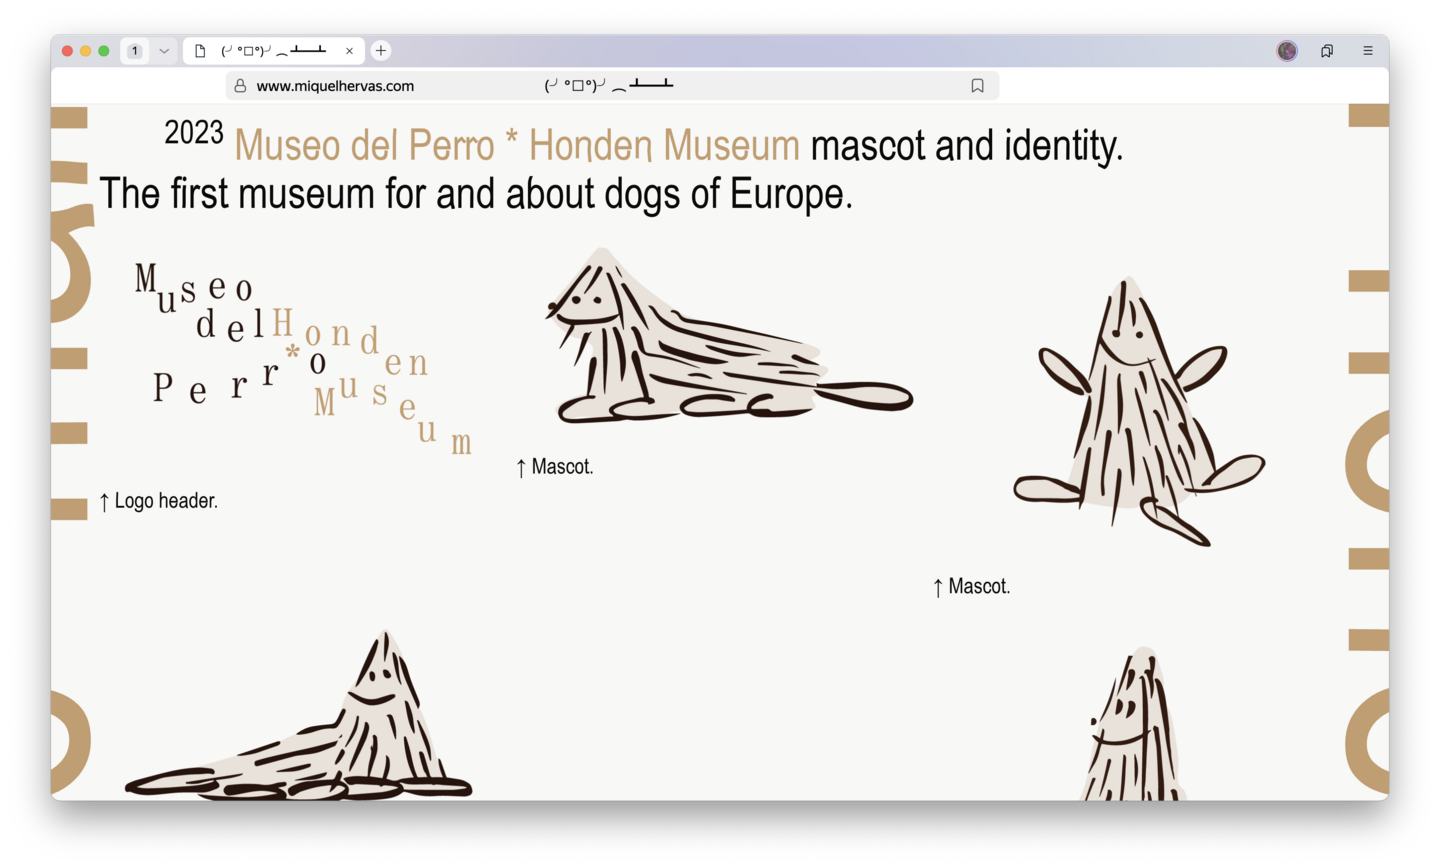Open the bookmarks panel icon beside the avatar
The width and height of the screenshot is (1440, 868).
tap(1327, 51)
